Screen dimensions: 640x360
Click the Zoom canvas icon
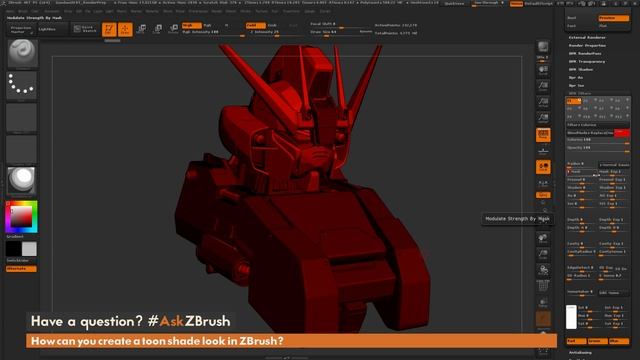pyautogui.click(x=543, y=86)
